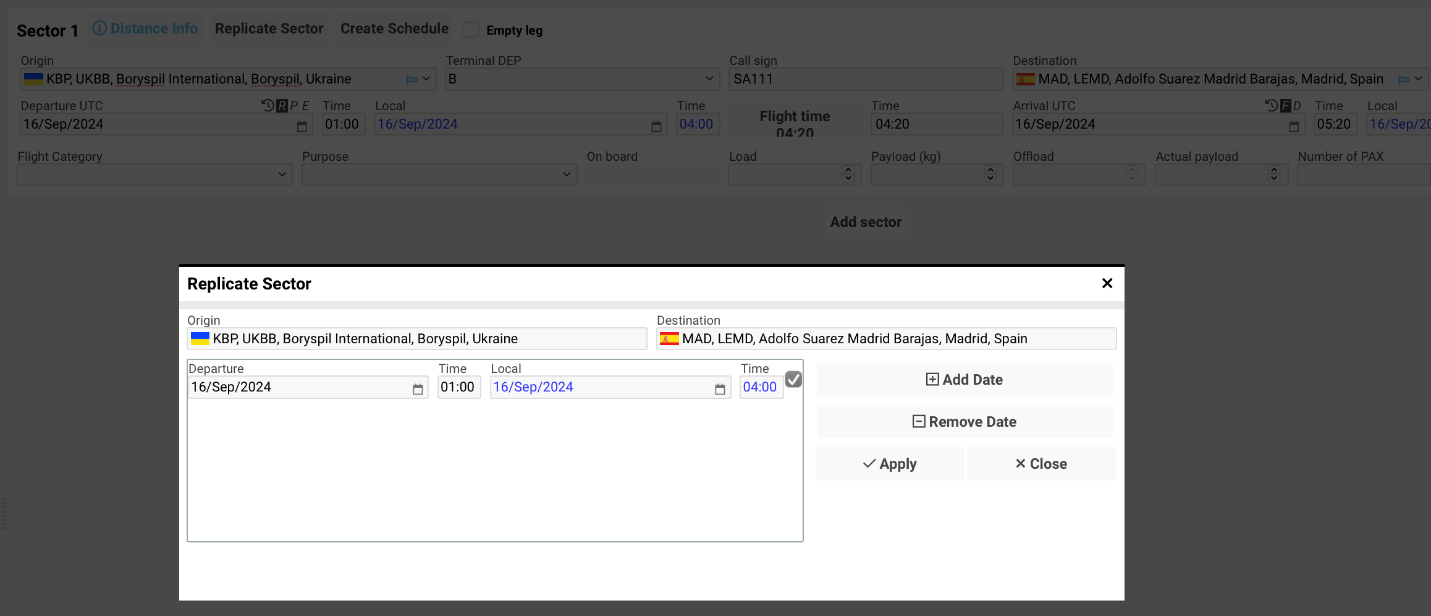Click the increment stepper on Payload (kg)
The height and width of the screenshot is (616, 1431).
[x=992, y=169]
